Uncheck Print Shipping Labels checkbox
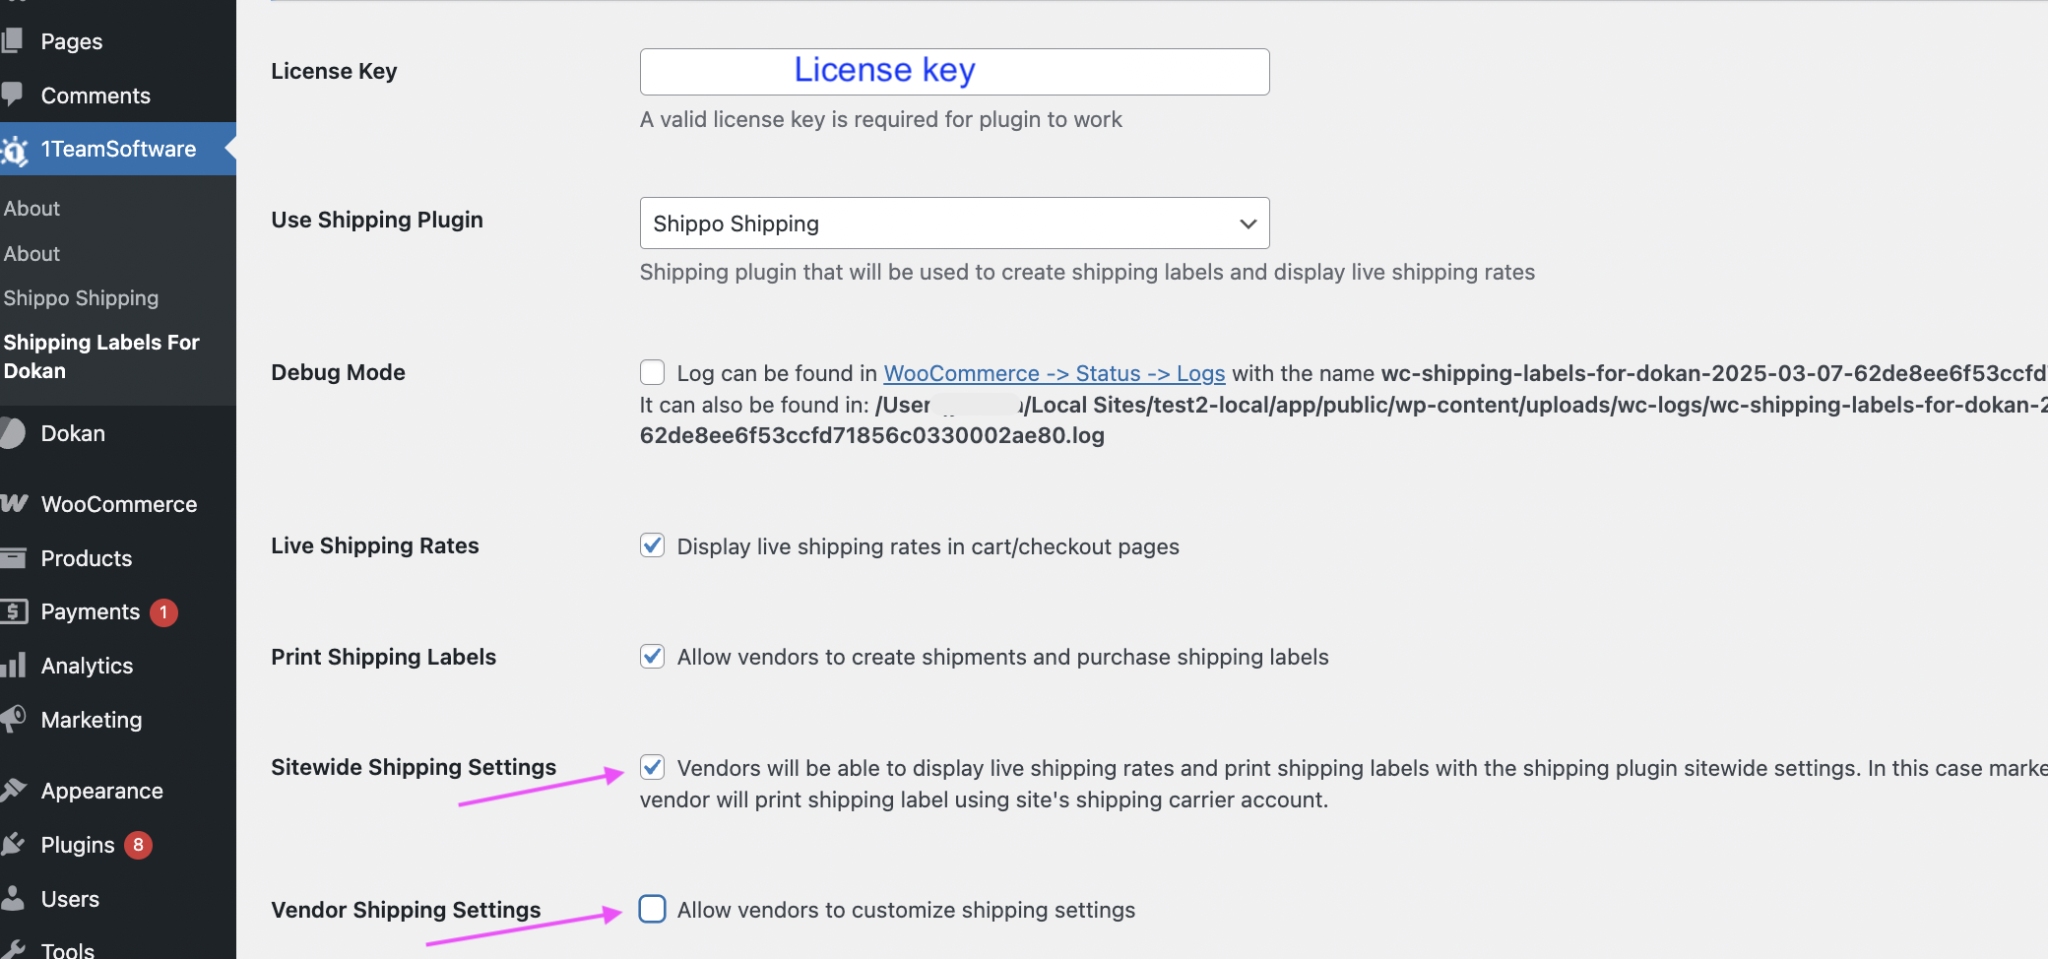Viewport: 2048px width, 959px height. tap(652, 656)
